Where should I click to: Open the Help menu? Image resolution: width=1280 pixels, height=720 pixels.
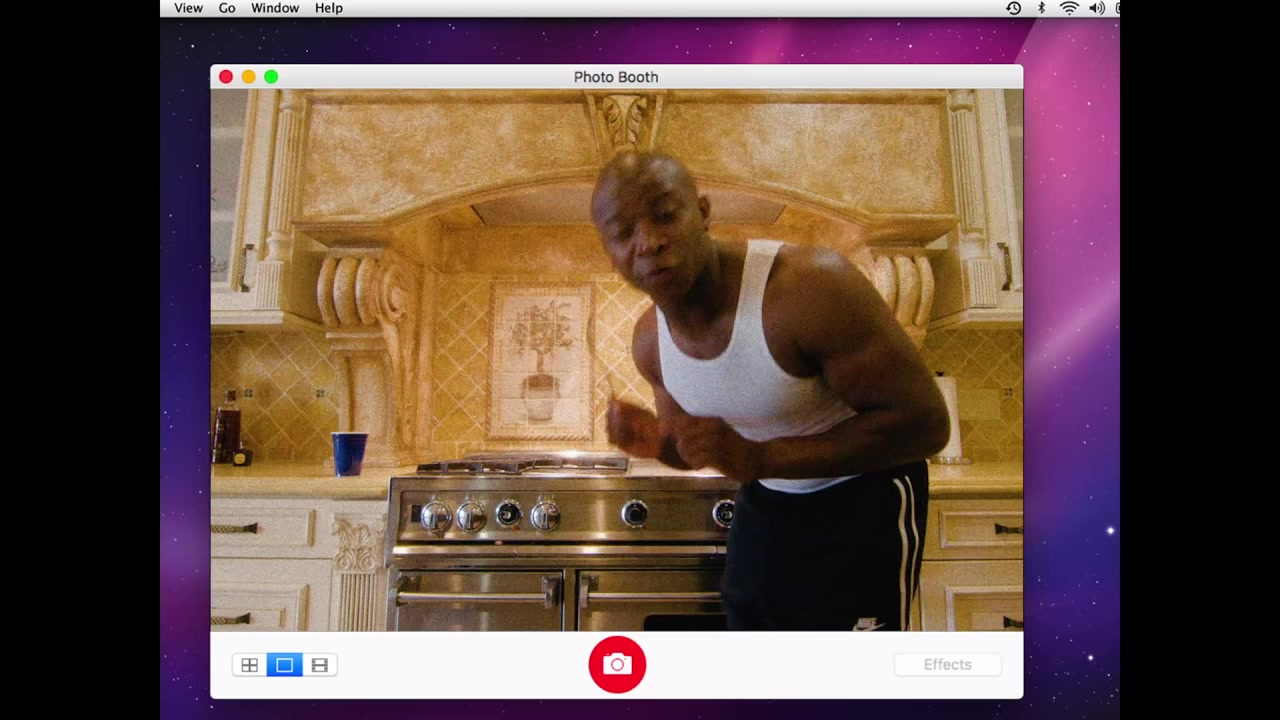[329, 8]
